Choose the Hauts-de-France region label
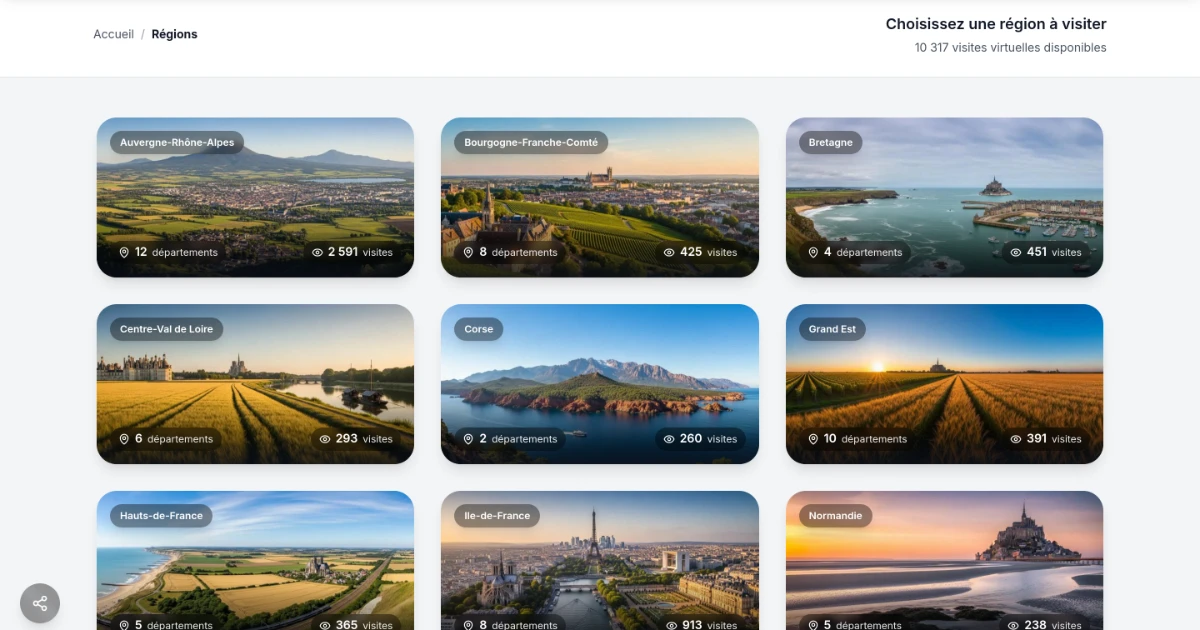This screenshot has height=630, width=1200. pos(161,516)
